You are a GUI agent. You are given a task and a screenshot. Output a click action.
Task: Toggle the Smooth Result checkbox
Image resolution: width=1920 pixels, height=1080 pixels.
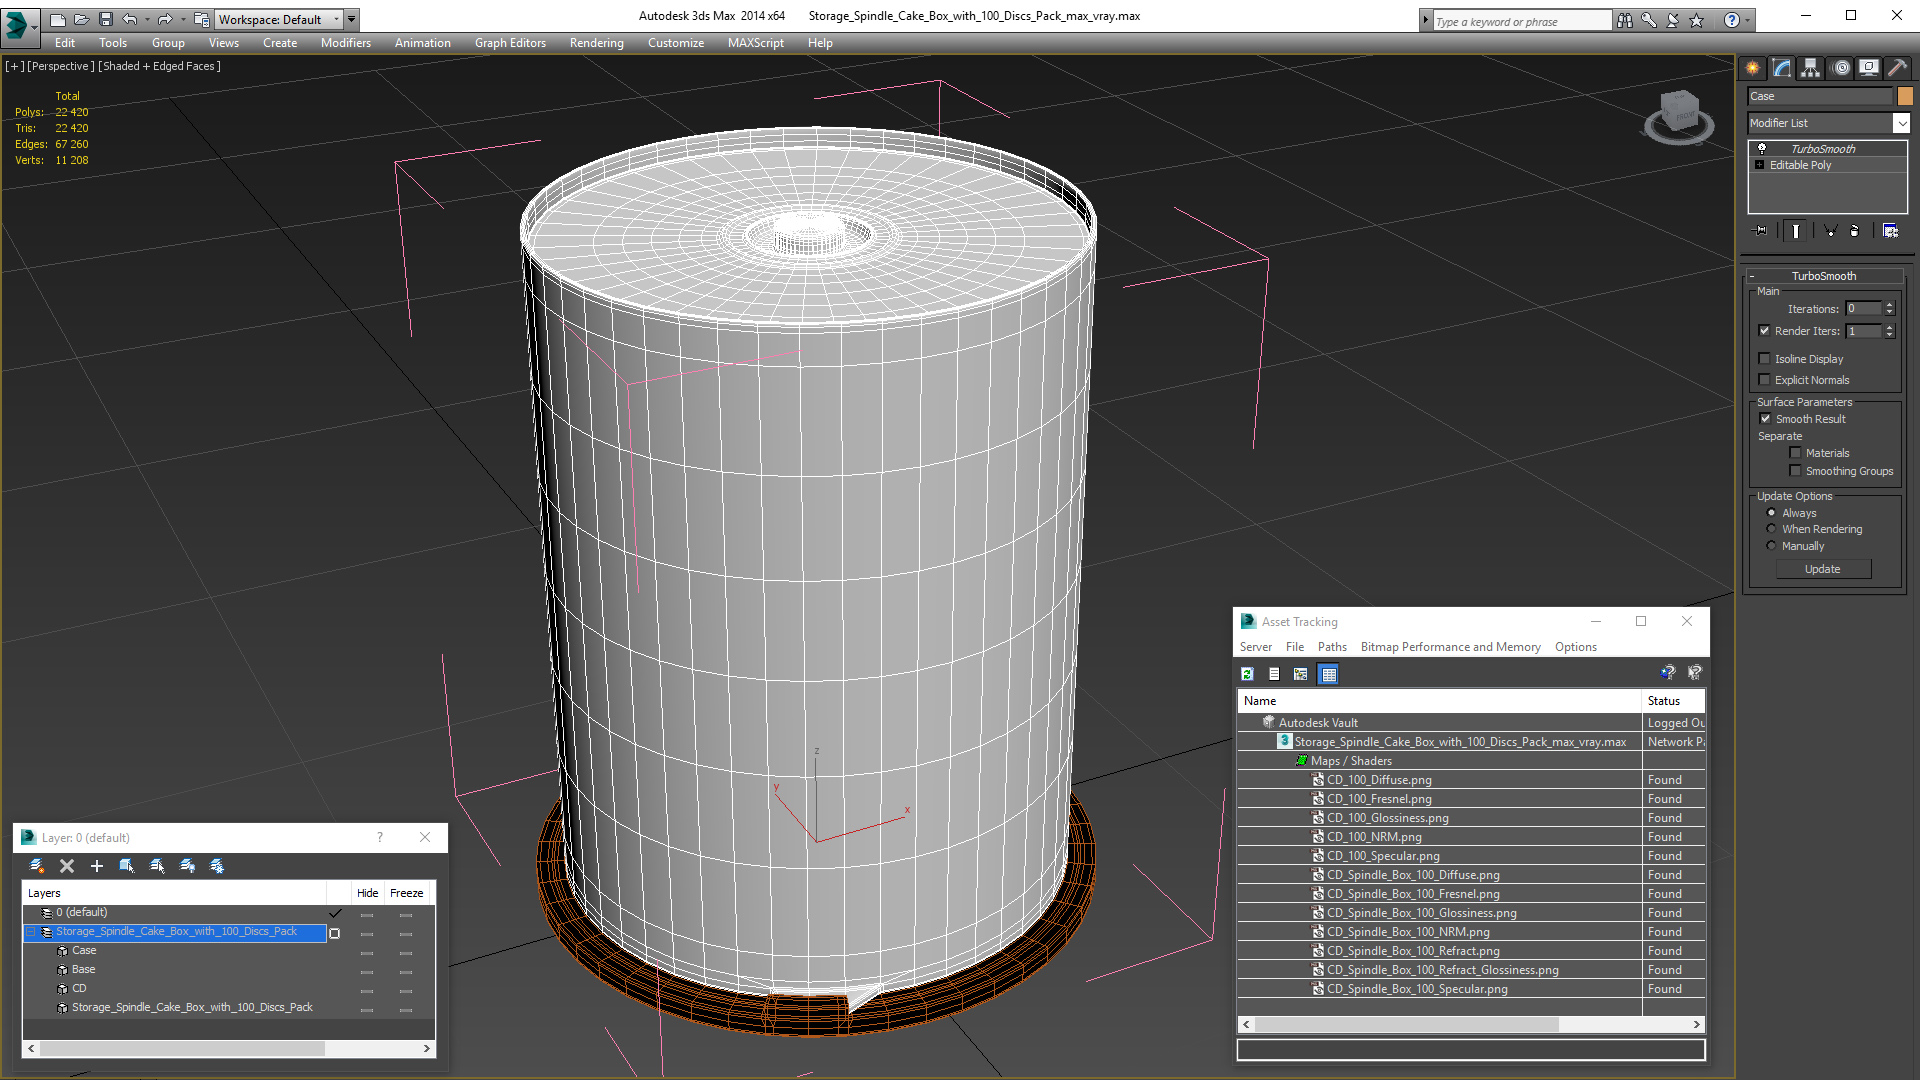coord(1765,419)
